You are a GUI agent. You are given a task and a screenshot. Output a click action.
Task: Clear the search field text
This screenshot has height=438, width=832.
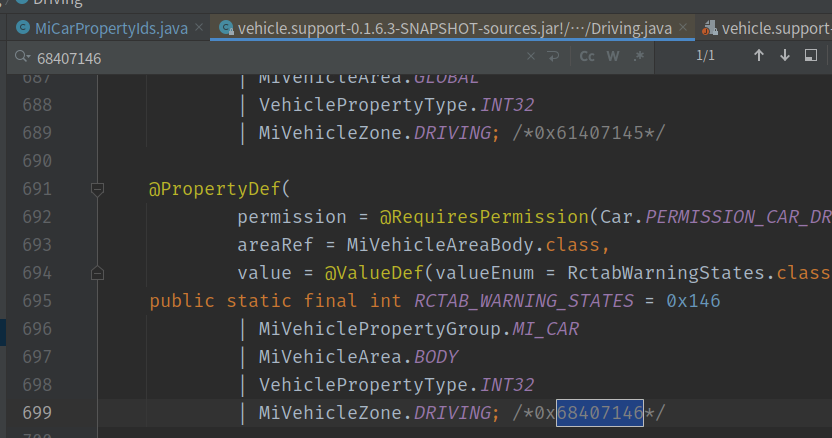[530, 56]
